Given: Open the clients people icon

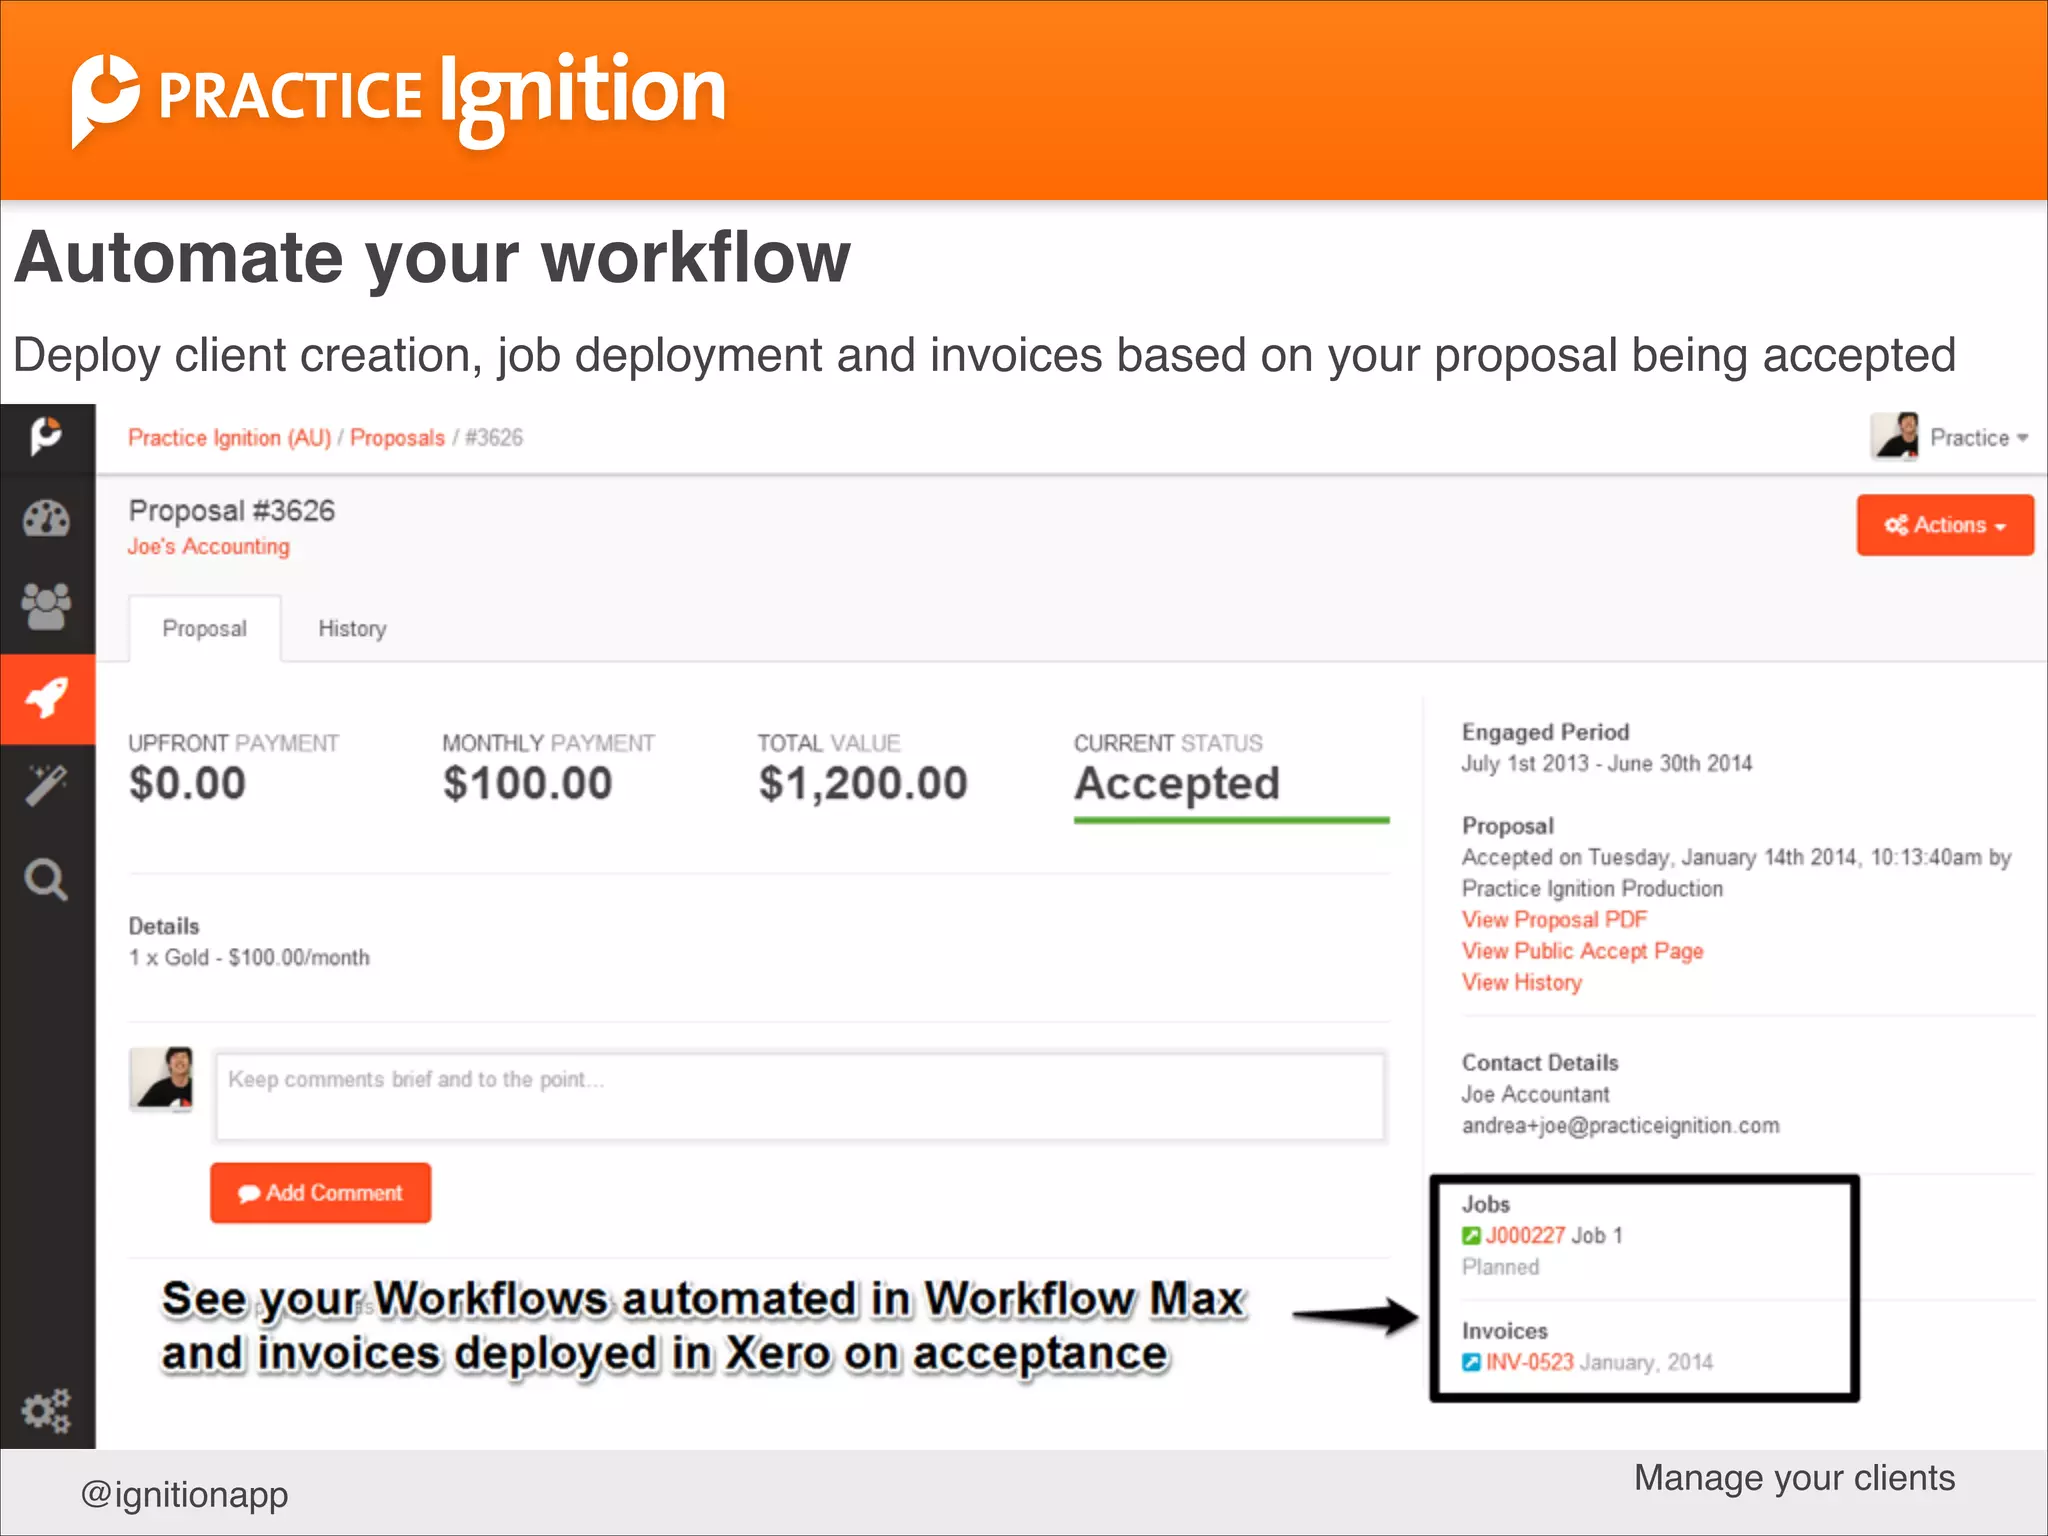Looking at the screenshot, I should pos(46,606).
